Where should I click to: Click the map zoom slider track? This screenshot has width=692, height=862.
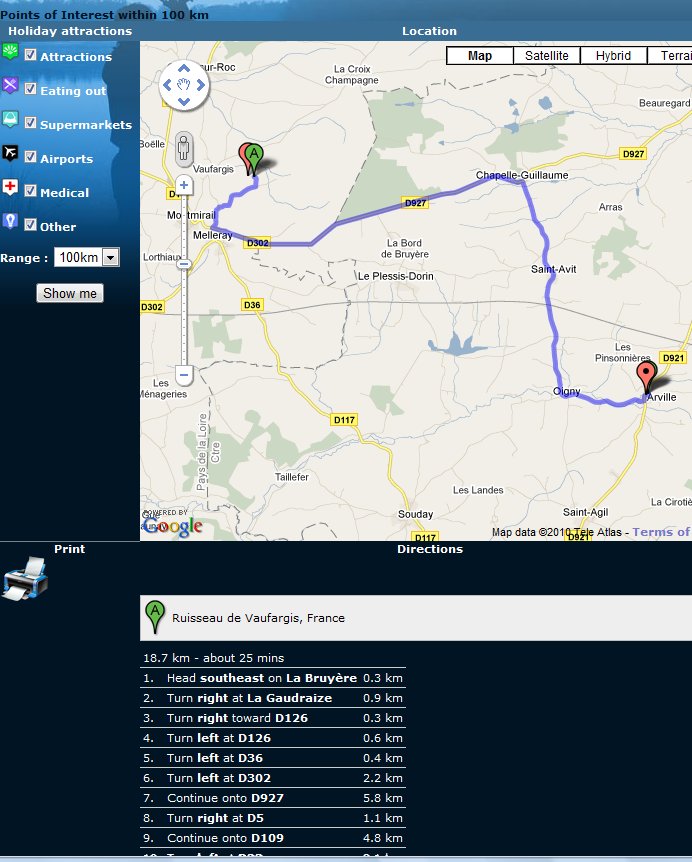tap(184, 300)
